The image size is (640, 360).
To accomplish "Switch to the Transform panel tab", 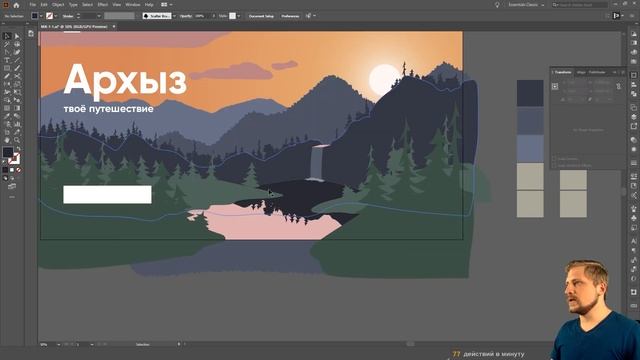I will coord(563,72).
